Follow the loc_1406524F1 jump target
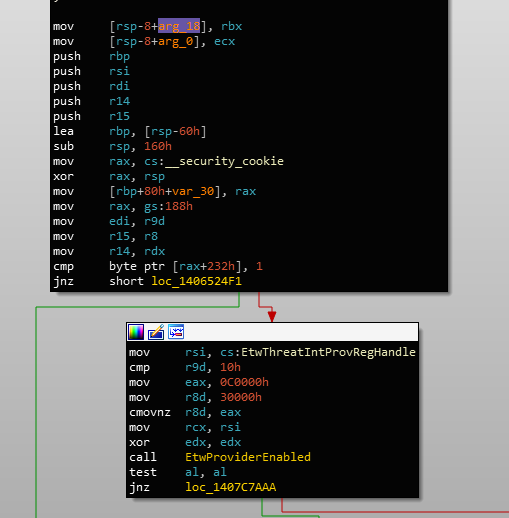The height and width of the screenshot is (518, 509). (x=196, y=281)
